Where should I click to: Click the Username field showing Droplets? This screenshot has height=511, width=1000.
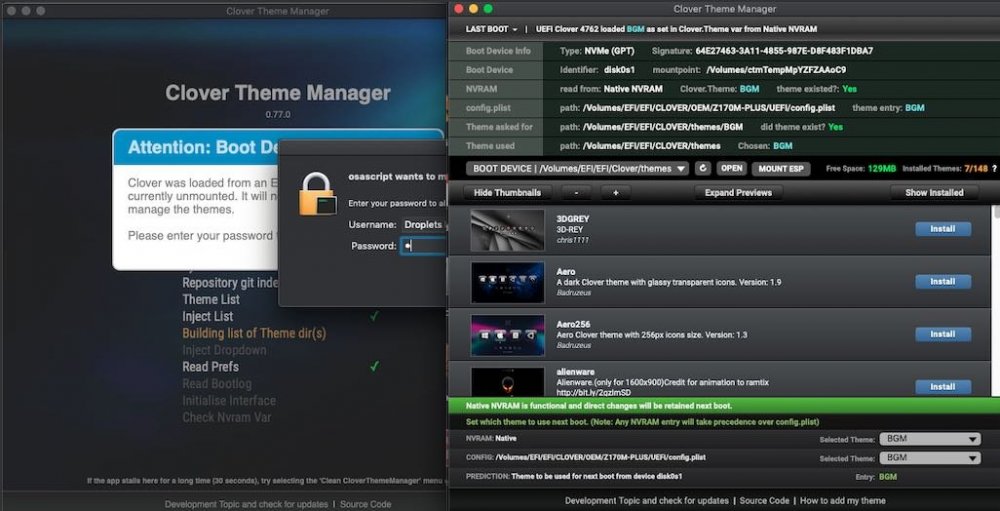point(424,225)
